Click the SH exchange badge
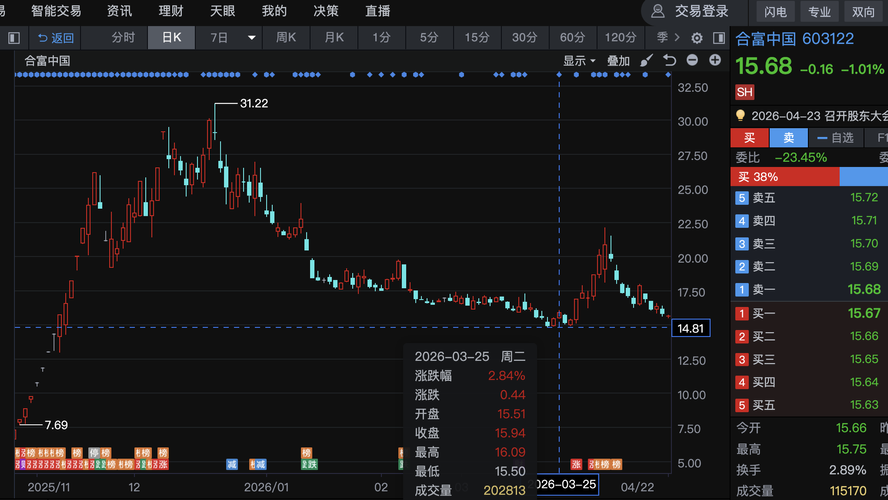Image resolution: width=888 pixels, height=500 pixels. tap(744, 92)
